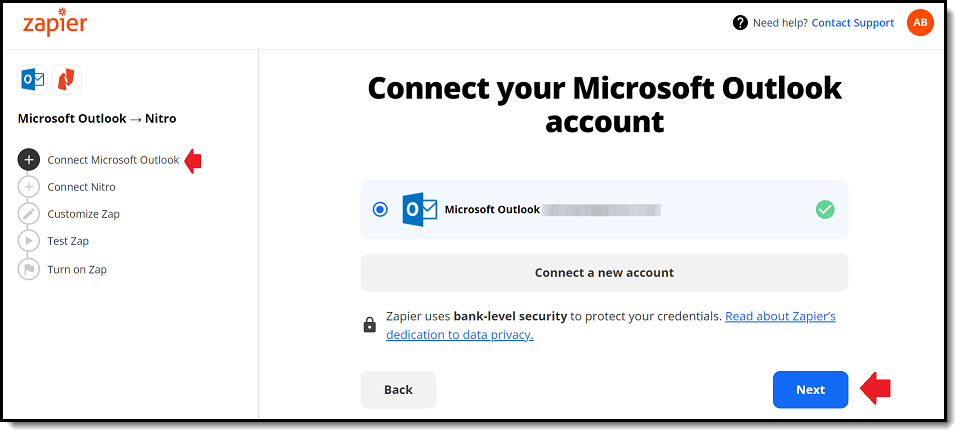This screenshot has height=437, width=962.
Task: Click the Turn on Zap flag icon
Action: pyautogui.click(x=29, y=269)
